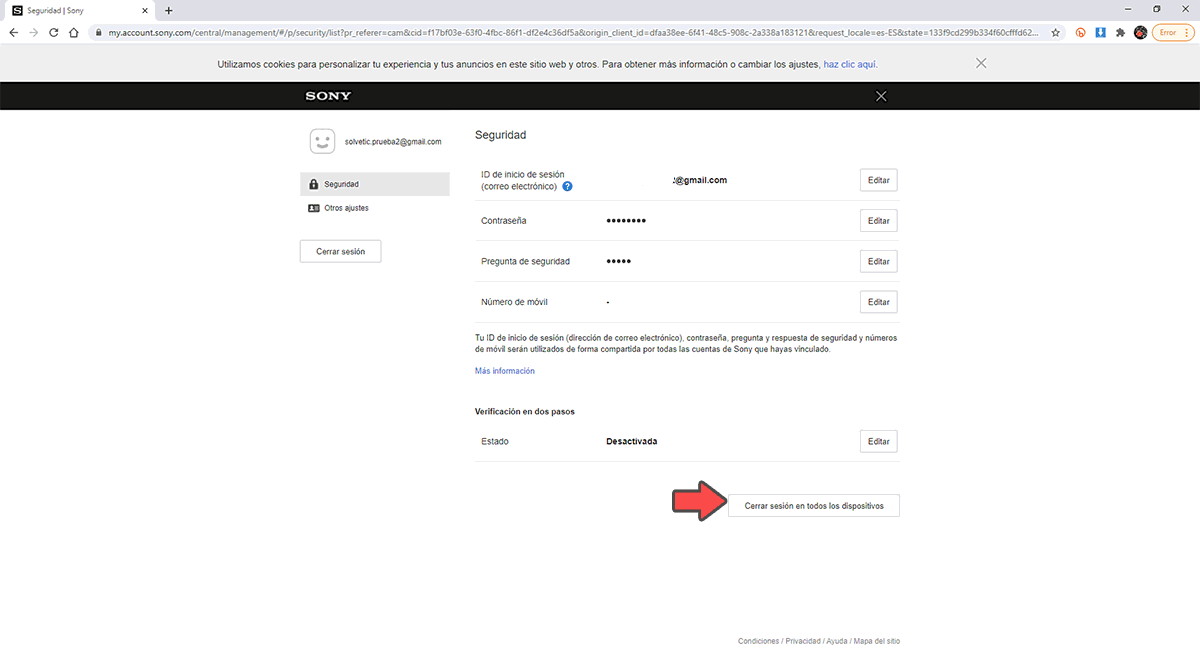Select Seguridad in the sidebar
The image size is (1200, 650).
pos(375,184)
